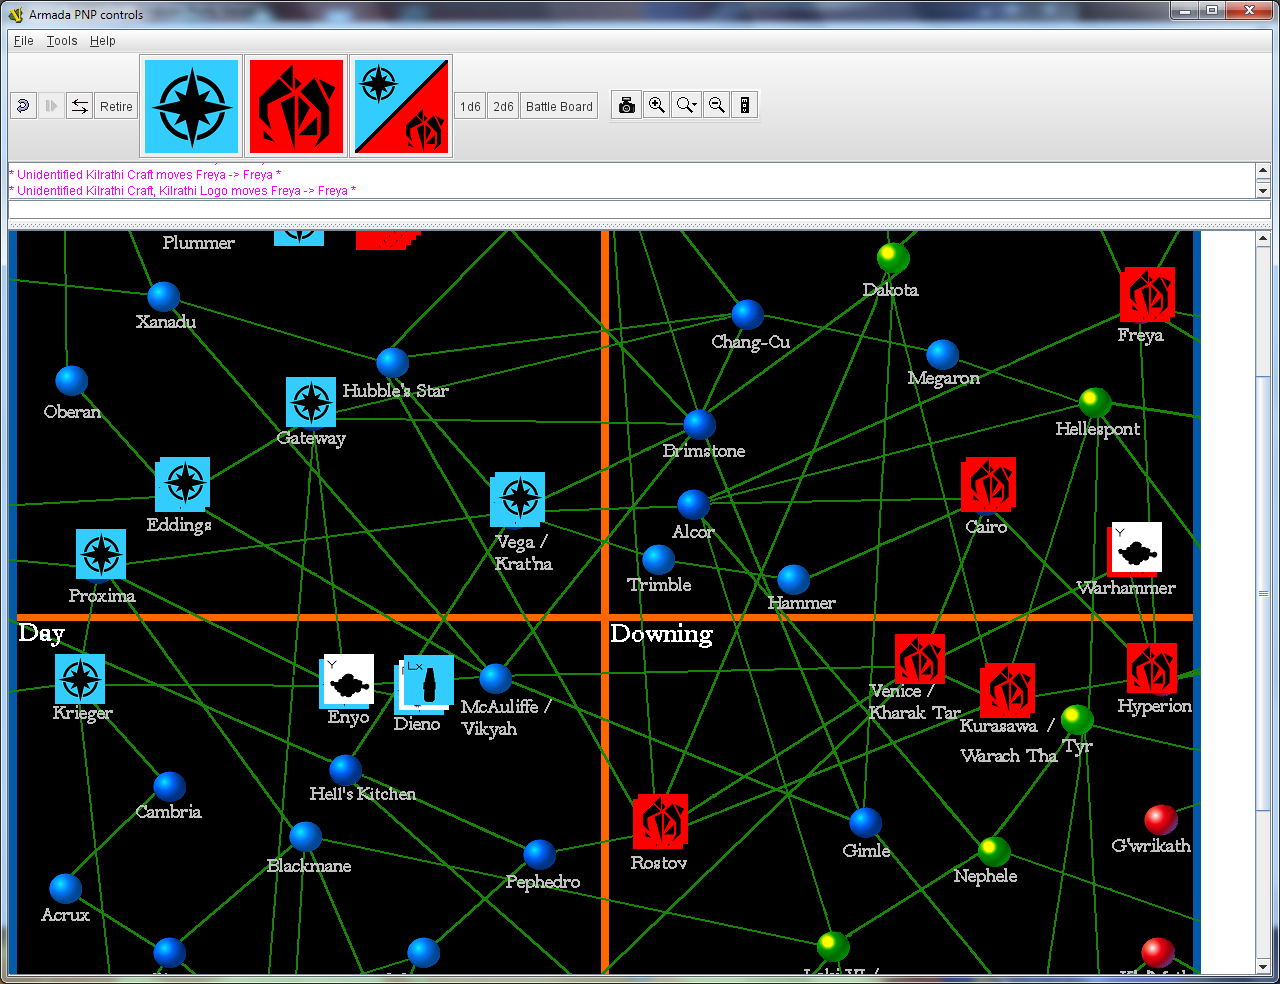Screen dimensions: 1280x984
Task: Click the connect/server arrows icon
Action: (80, 106)
